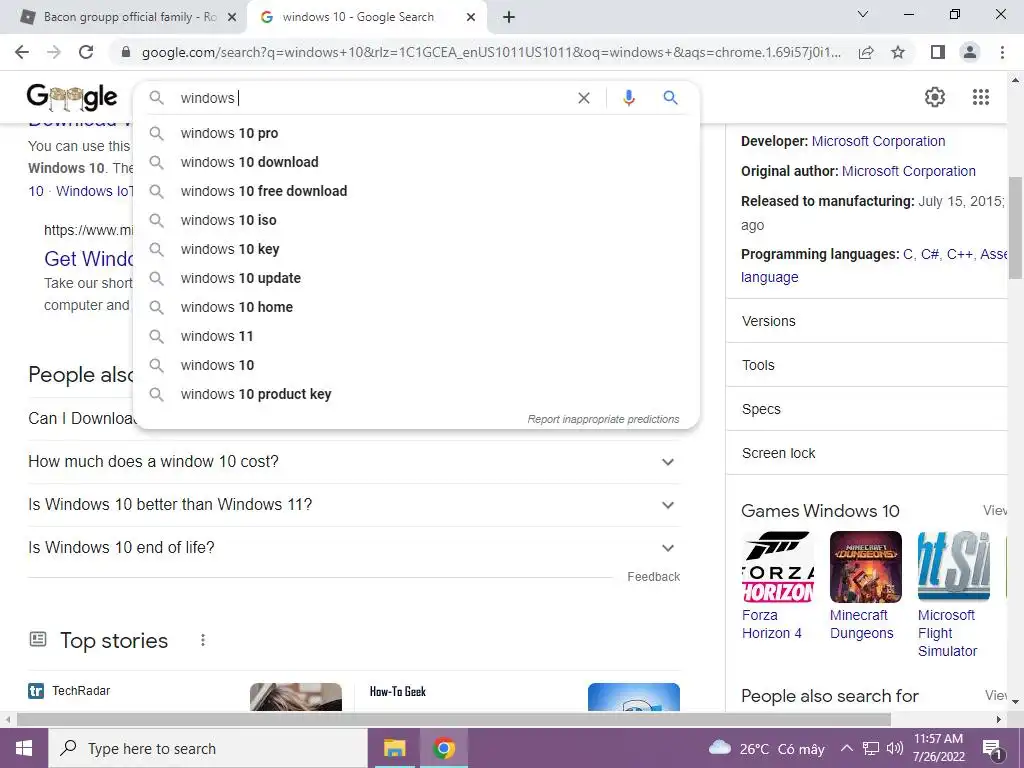Open Google apps grid
Viewport: 1024px width, 768px height.
(981, 97)
